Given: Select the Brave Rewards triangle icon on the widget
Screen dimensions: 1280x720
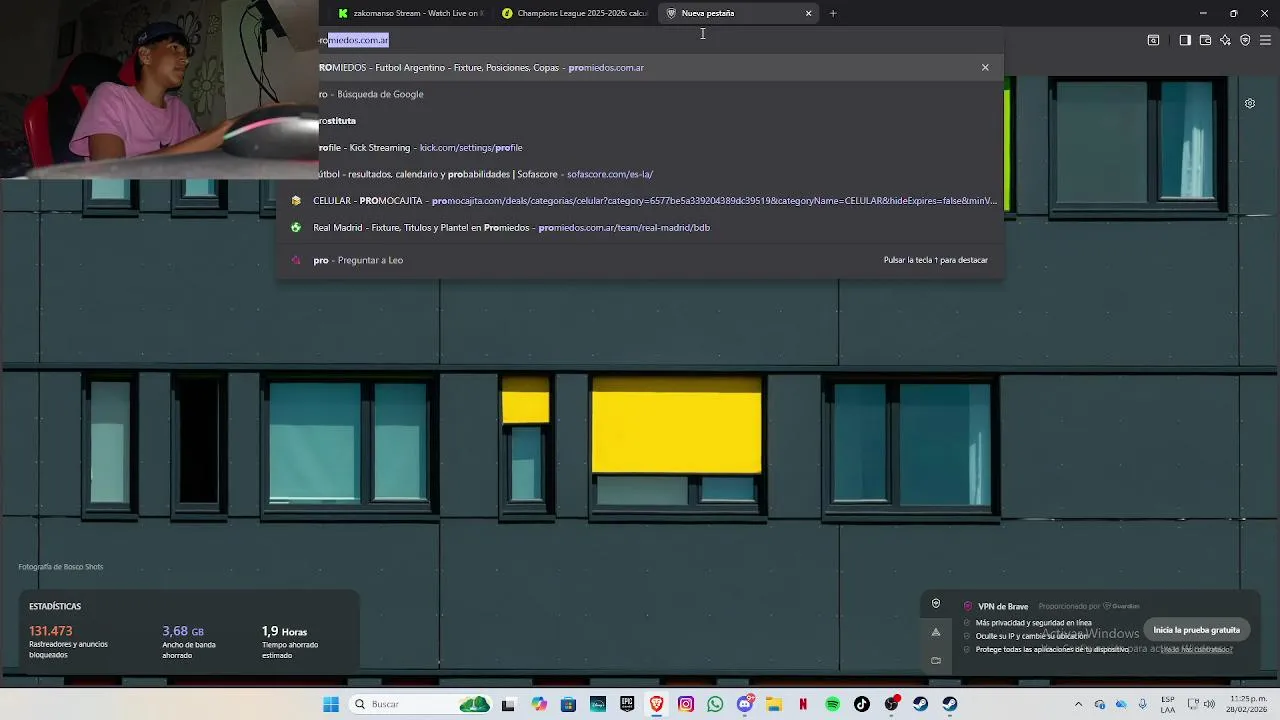Looking at the screenshot, I should 936,632.
